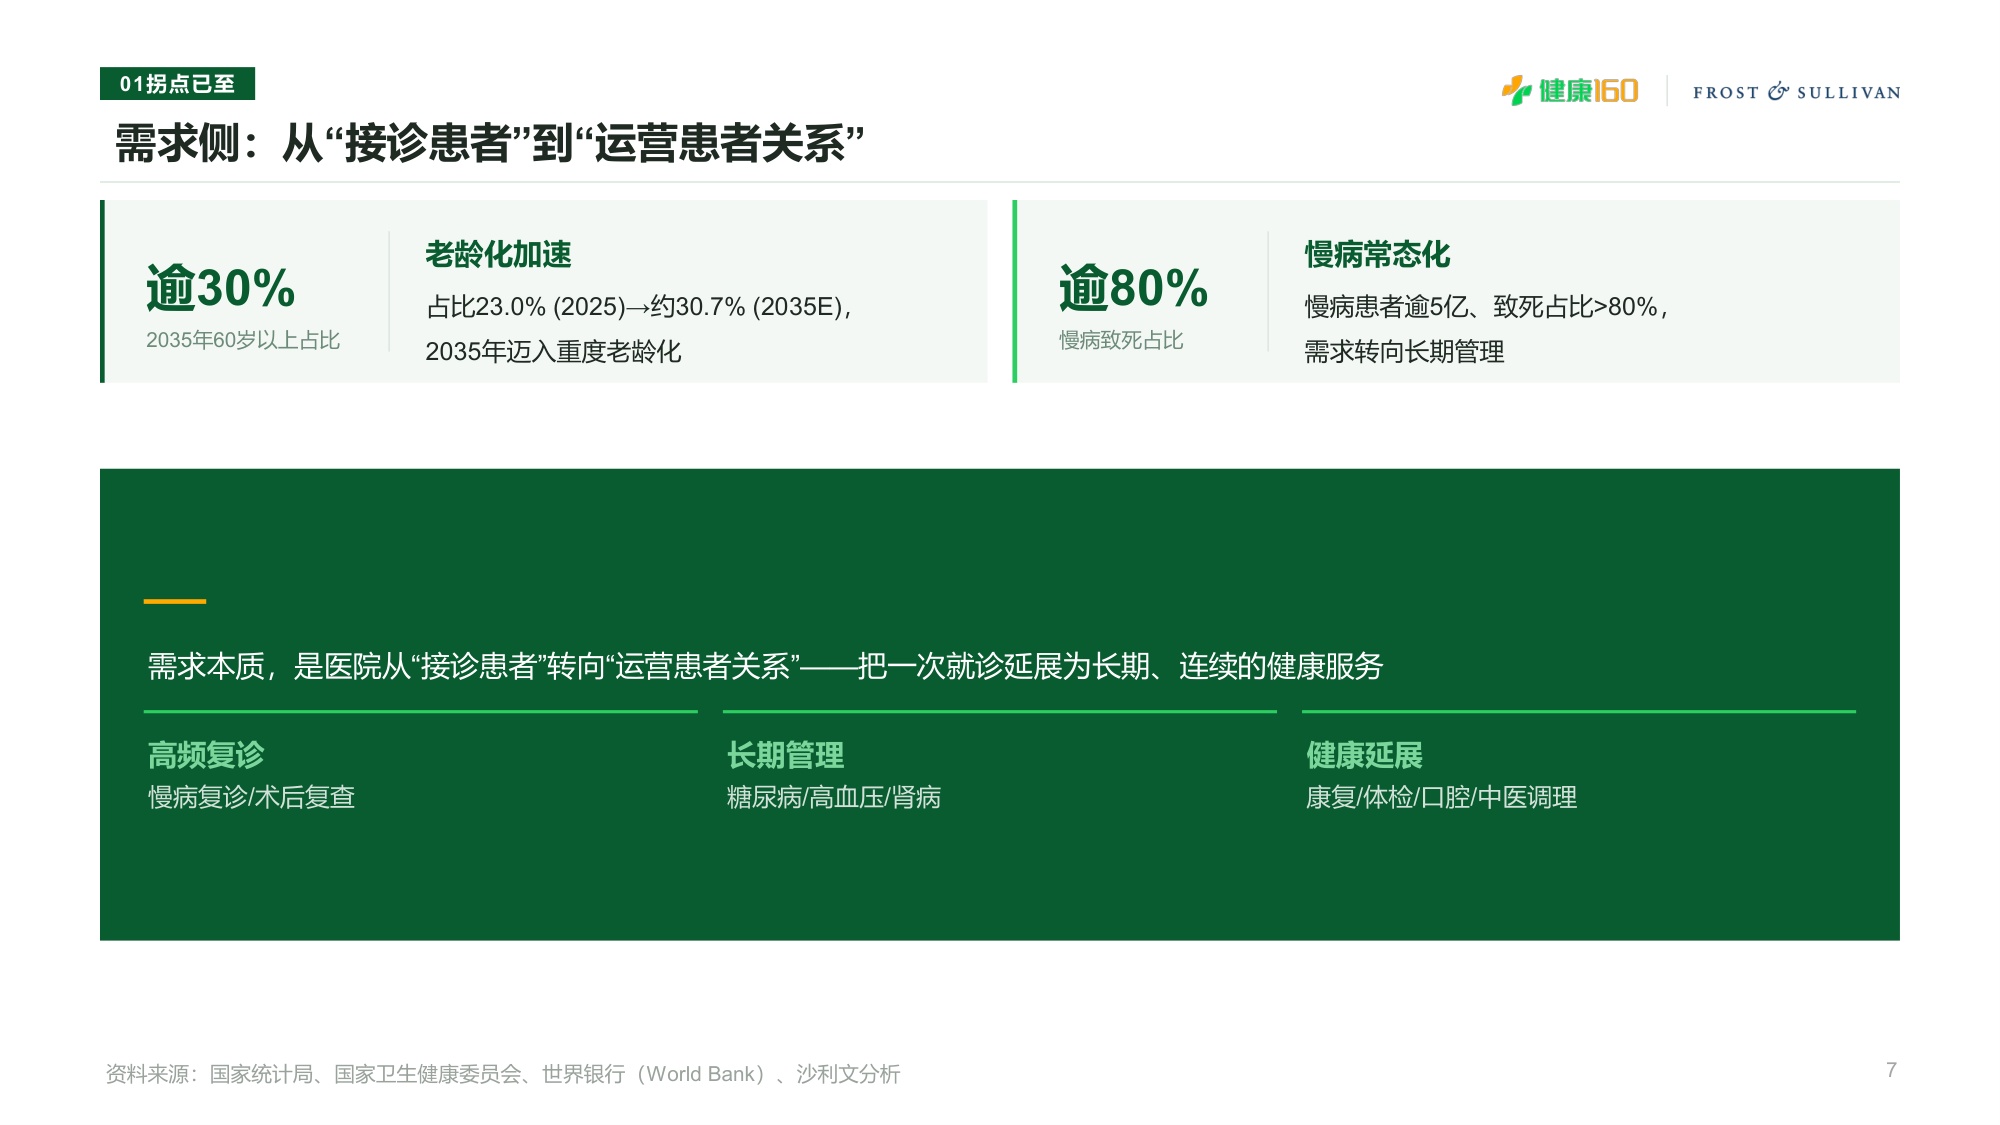Click the text 需求转向长期管理
This screenshot has height=1125, width=2000.
(x=1404, y=352)
